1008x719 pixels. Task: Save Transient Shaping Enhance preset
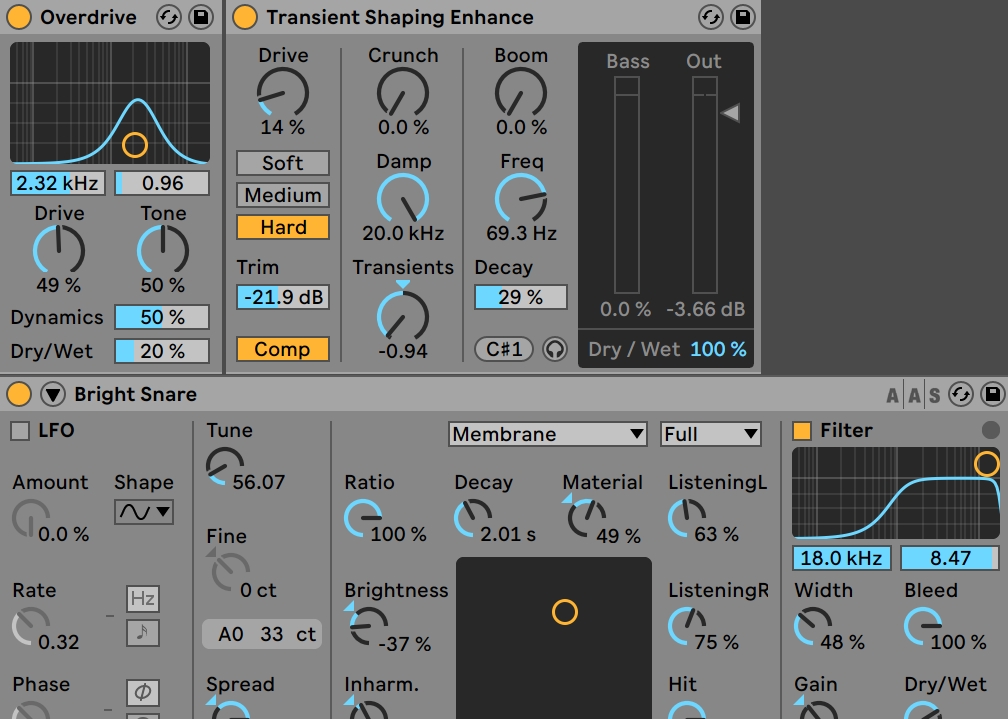coord(742,18)
